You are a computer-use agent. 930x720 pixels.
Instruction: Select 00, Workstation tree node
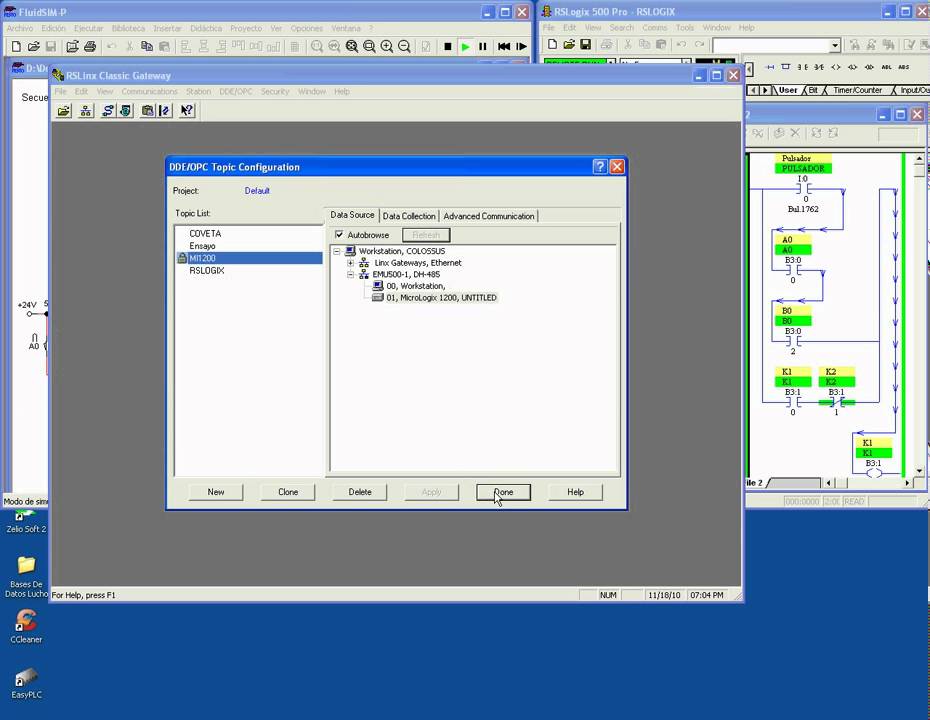(x=415, y=286)
